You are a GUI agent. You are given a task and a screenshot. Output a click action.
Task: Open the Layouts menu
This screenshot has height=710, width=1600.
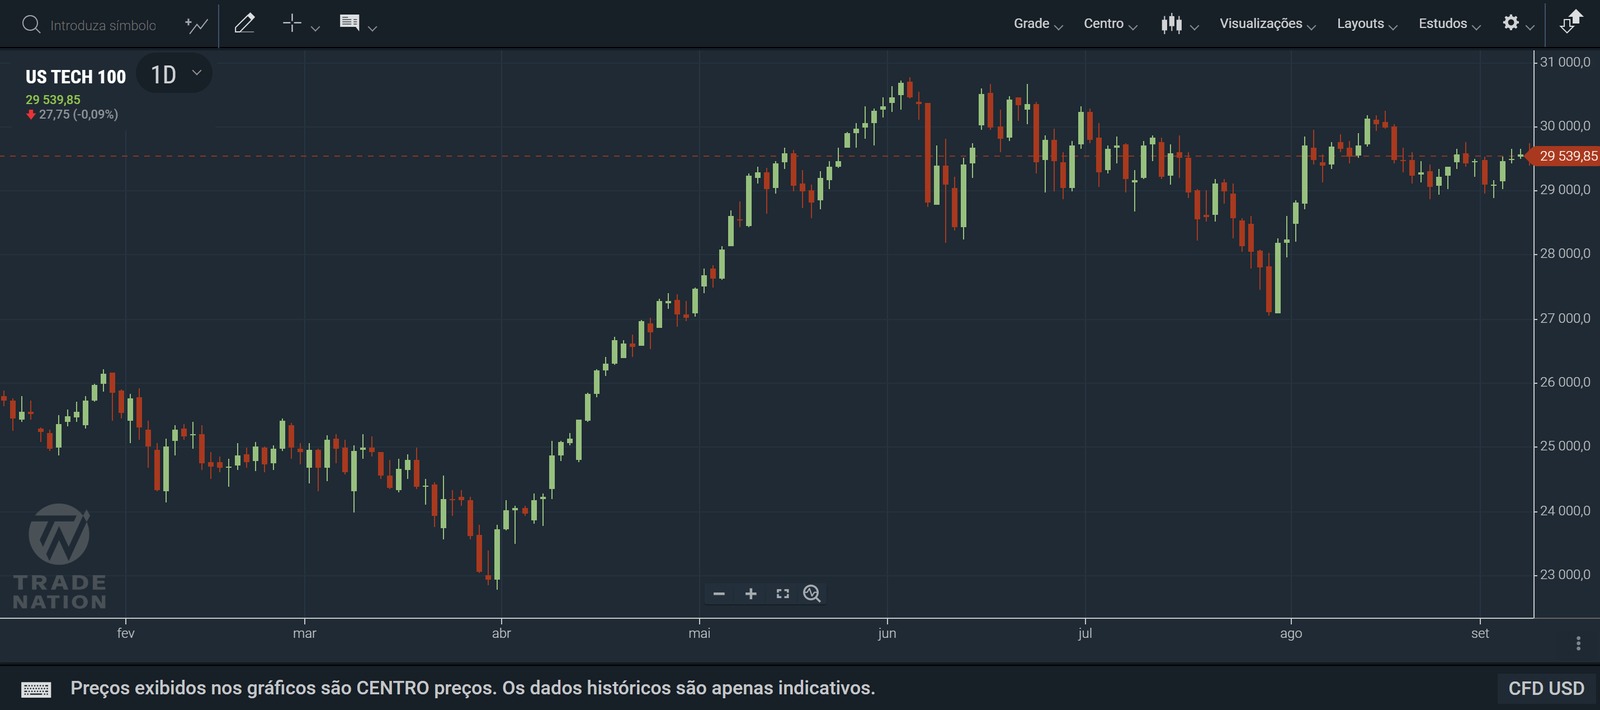pos(1367,24)
